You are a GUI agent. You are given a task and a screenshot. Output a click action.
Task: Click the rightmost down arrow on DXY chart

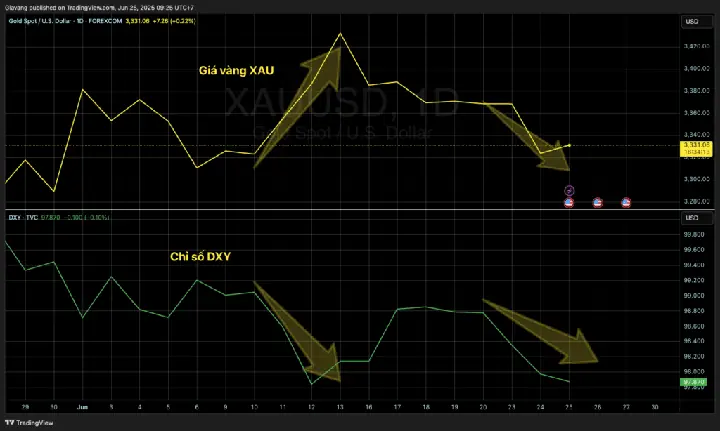click(541, 331)
